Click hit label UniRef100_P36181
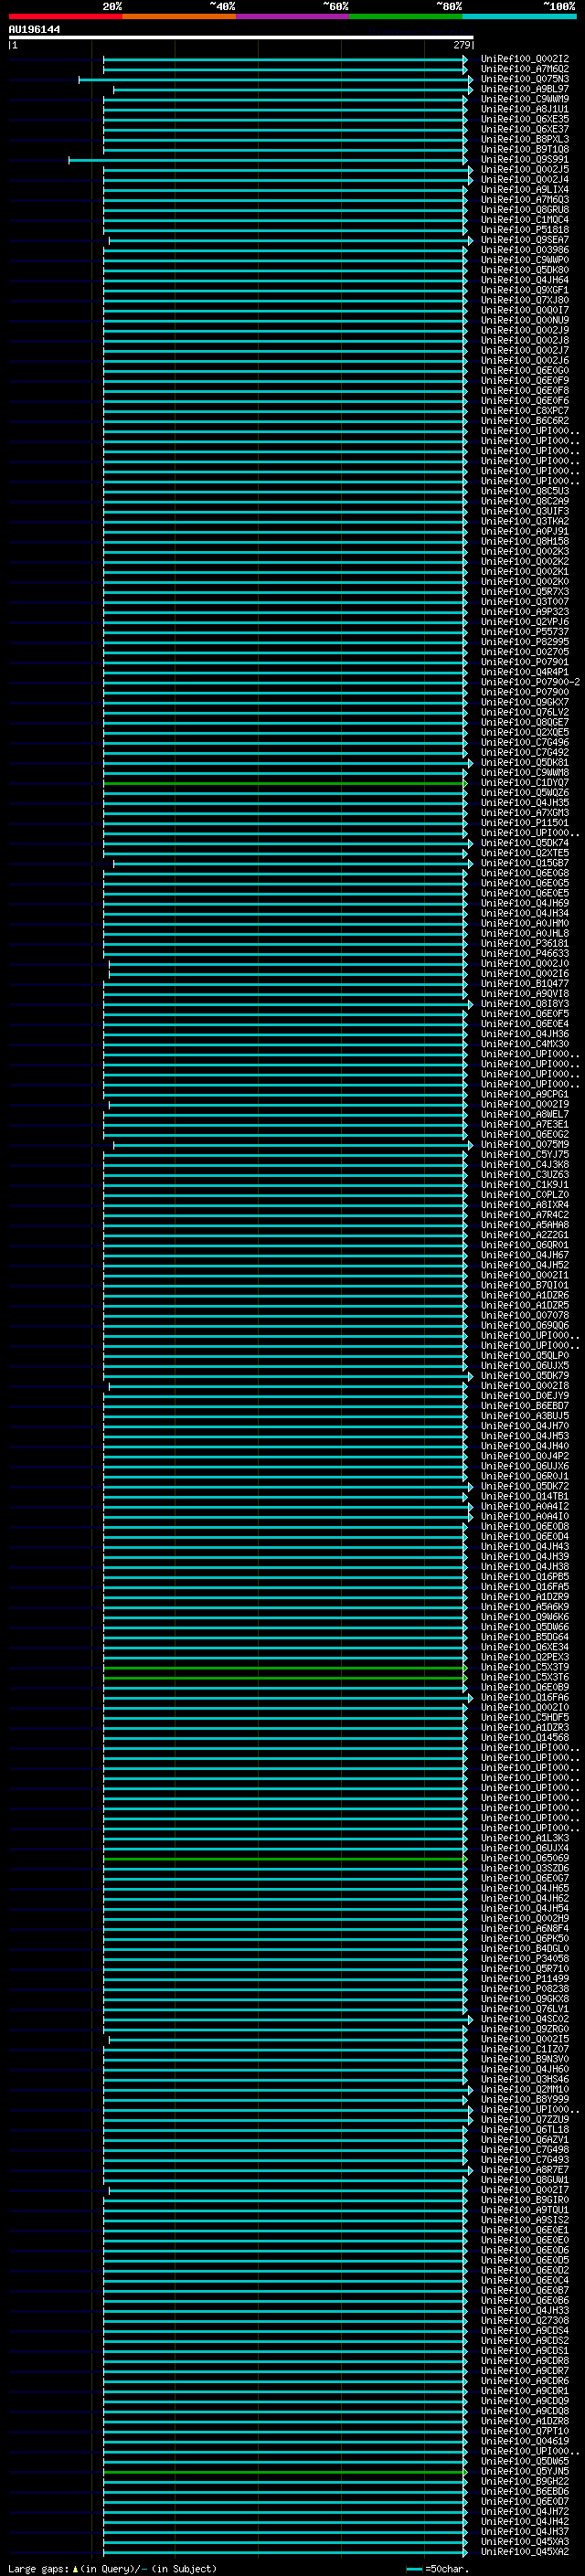The height and width of the screenshot is (2576, 585). (x=524, y=943)
